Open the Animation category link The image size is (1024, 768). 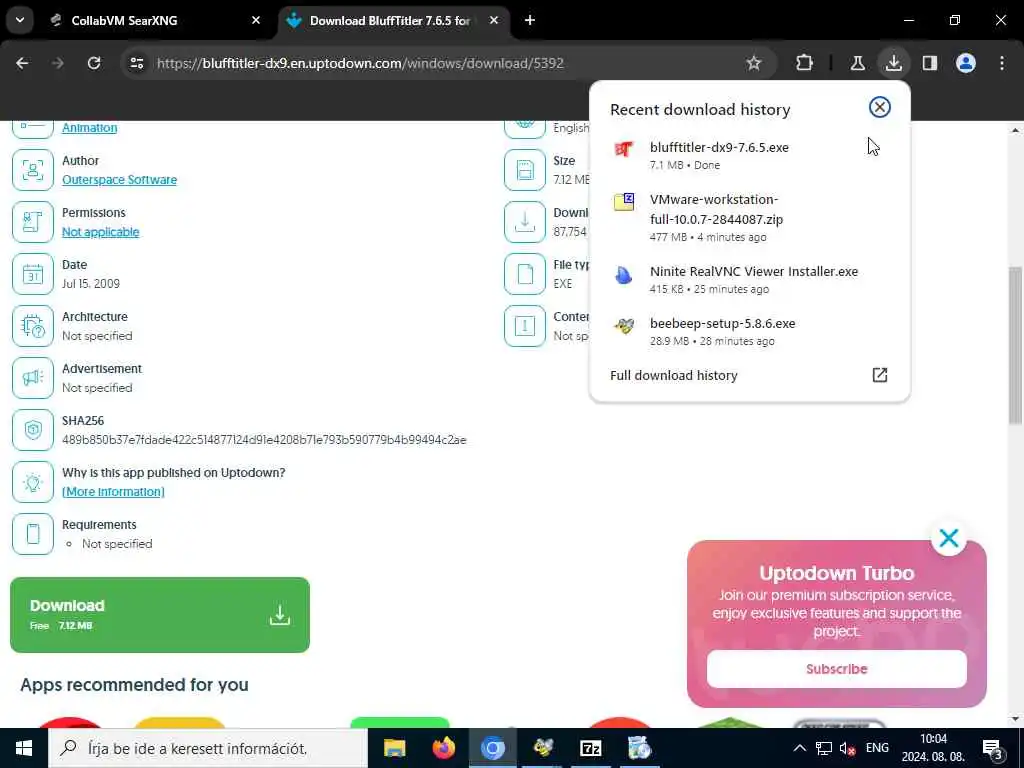pos(89,127)
